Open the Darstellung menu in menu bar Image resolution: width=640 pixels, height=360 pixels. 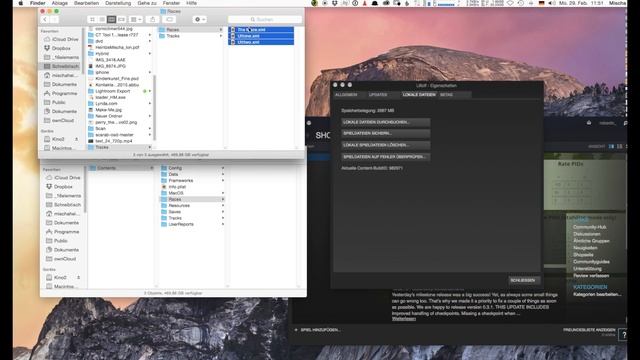pyautogui.click(x=118, y=3)
